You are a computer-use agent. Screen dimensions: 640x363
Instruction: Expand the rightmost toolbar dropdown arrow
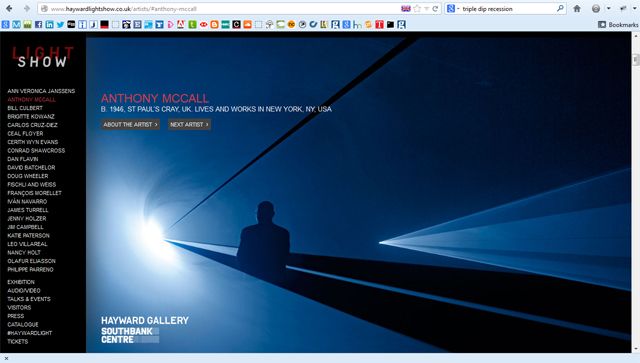pos(635,9)
